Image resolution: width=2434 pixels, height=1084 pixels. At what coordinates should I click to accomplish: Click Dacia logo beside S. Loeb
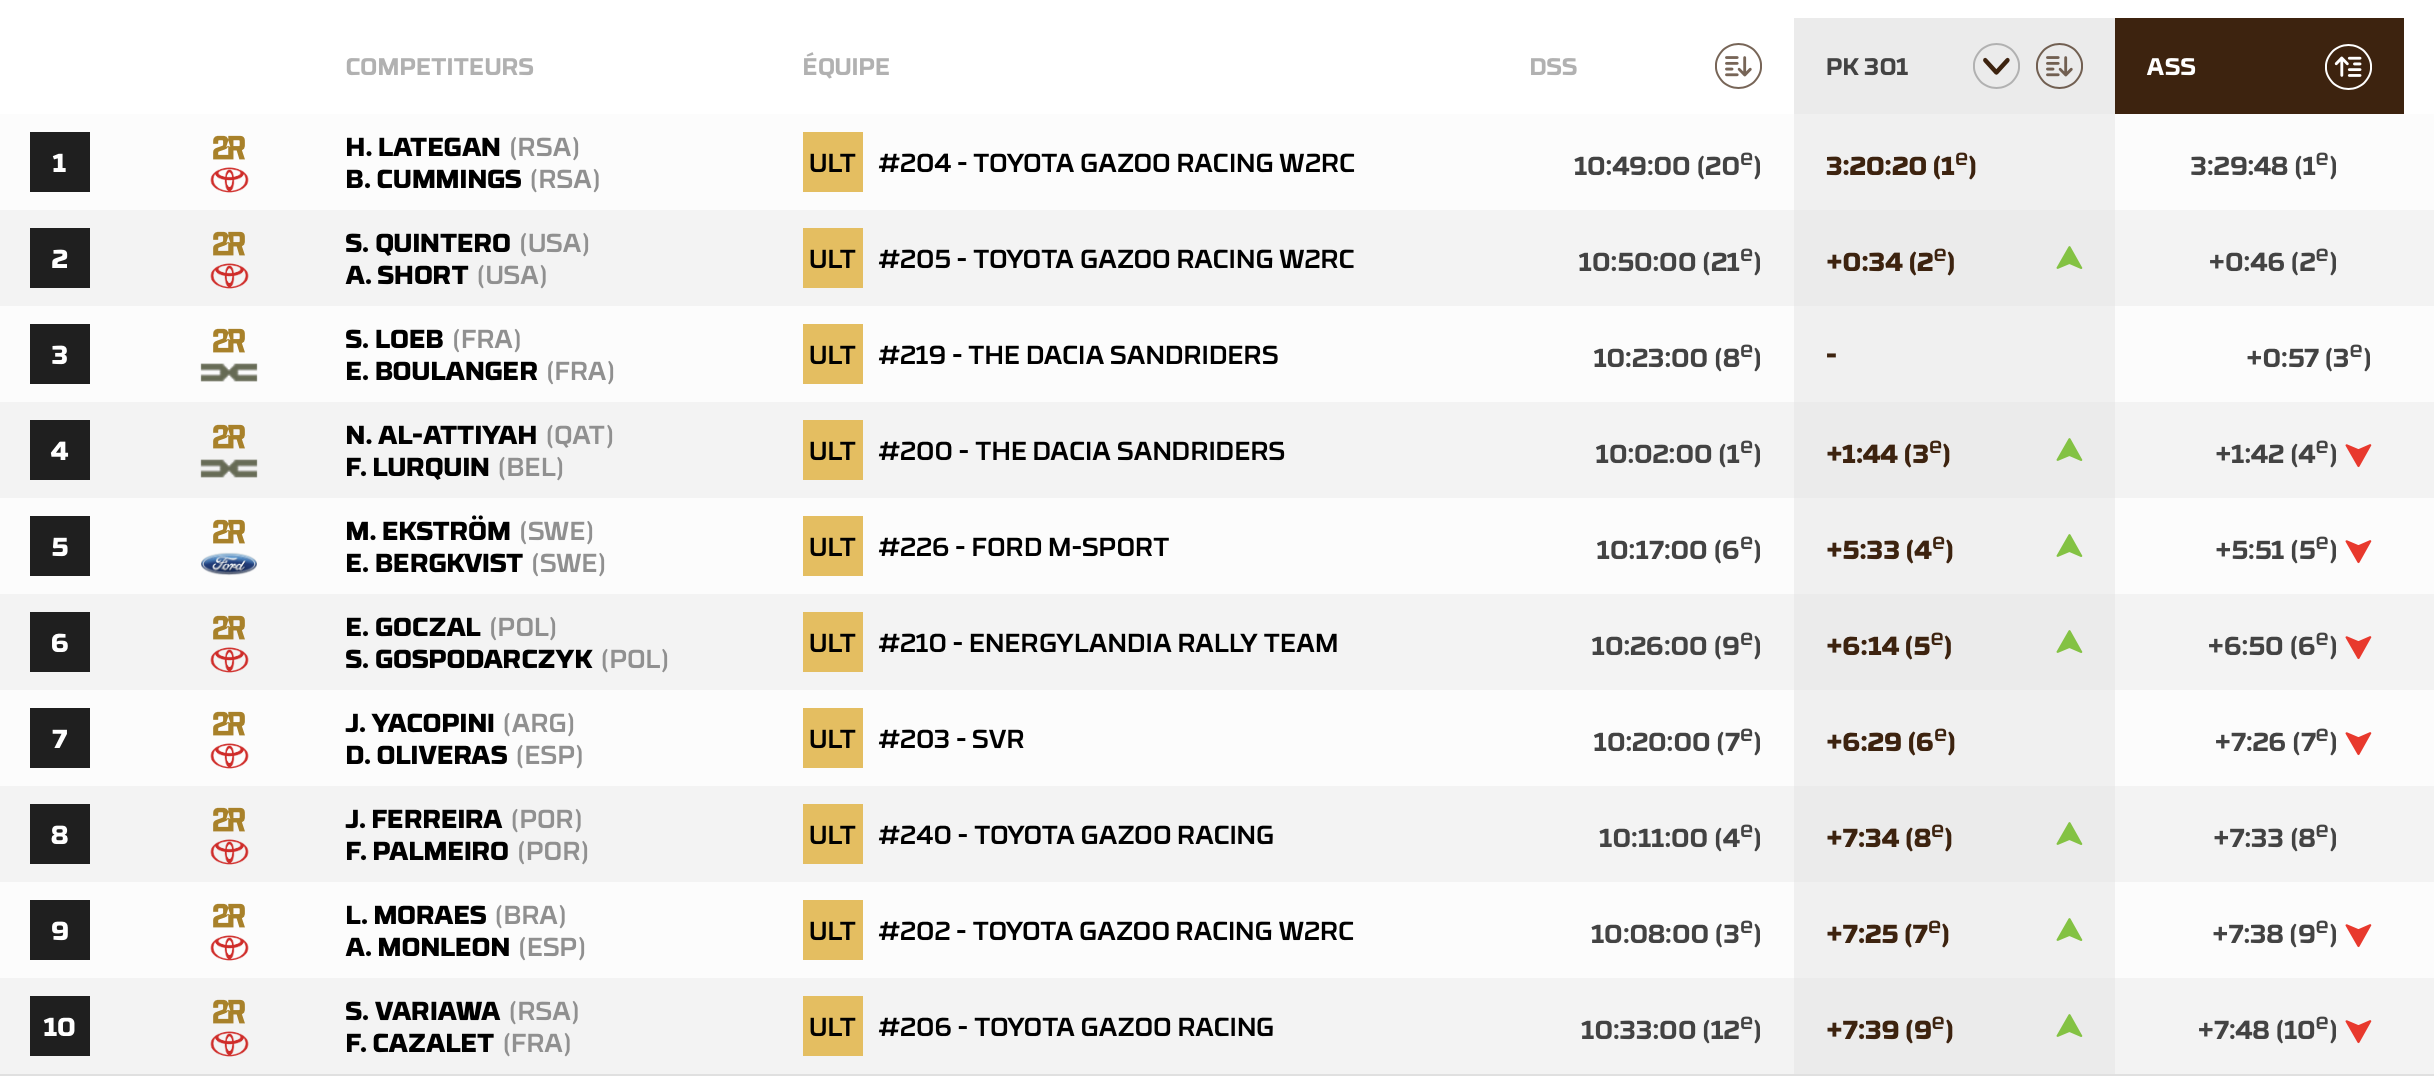(229, 373)
